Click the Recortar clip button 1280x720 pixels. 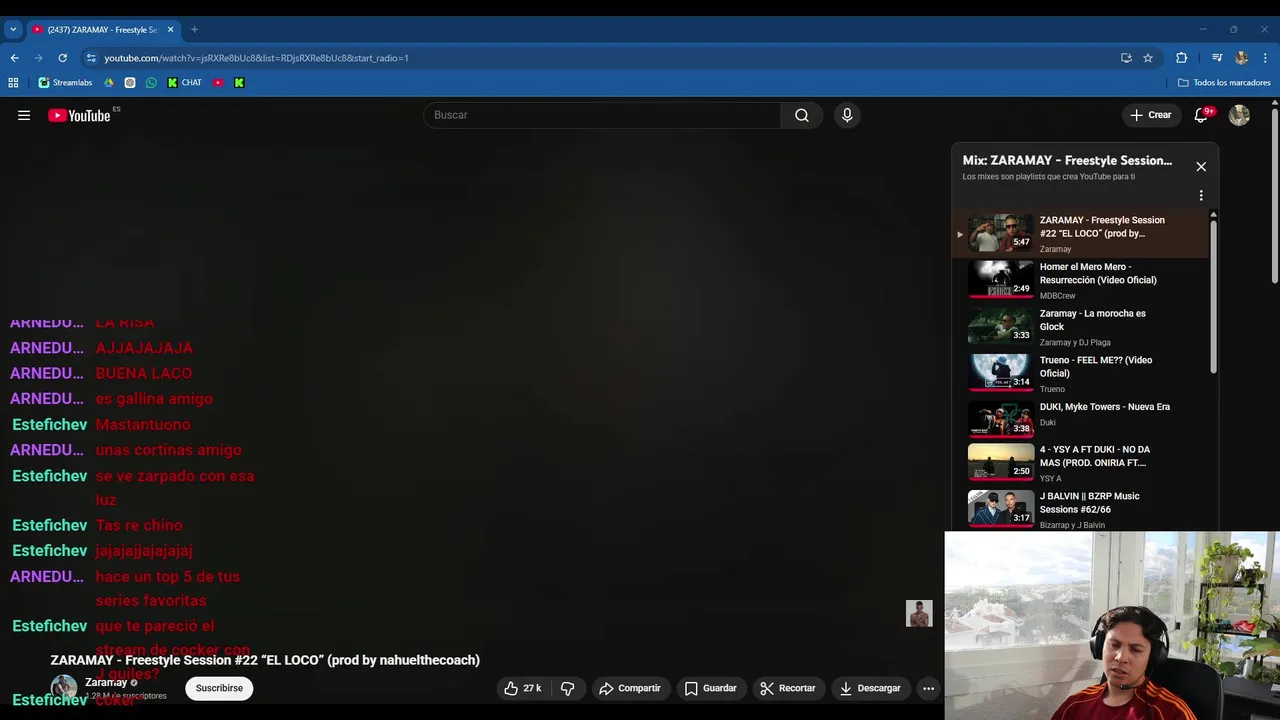tap(787, 688)
